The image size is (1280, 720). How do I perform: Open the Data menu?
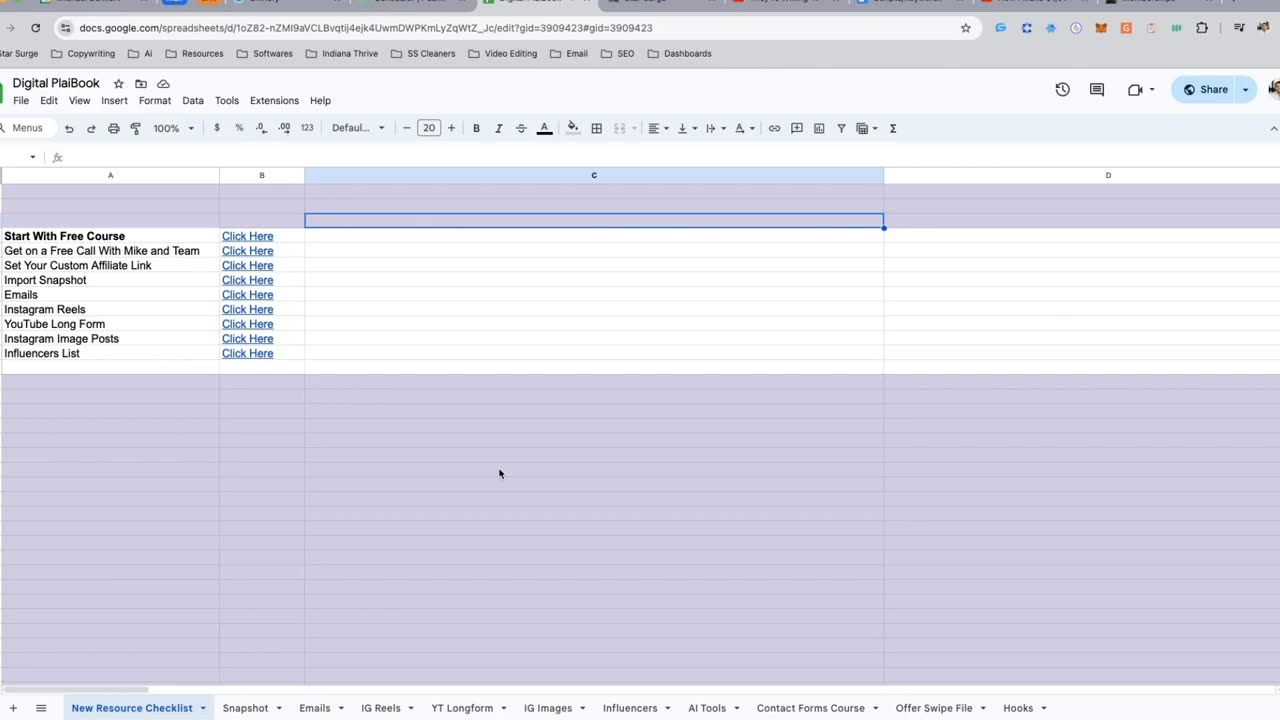click(x=193, y=101)
